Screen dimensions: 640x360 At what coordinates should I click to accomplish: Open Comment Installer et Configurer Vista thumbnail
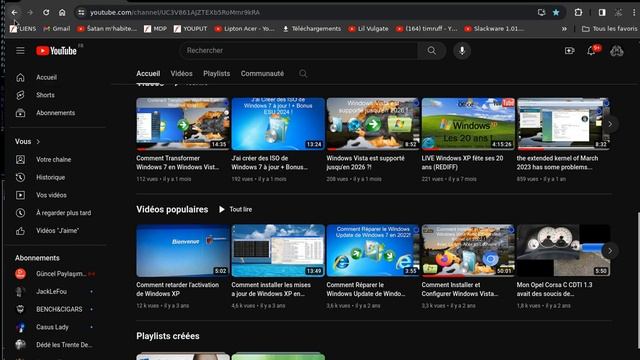(x=468, y=251)
